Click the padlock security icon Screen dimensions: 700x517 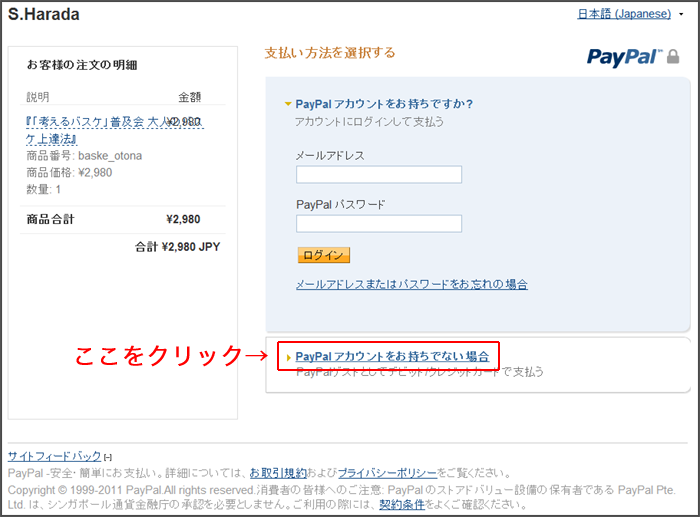673,57
